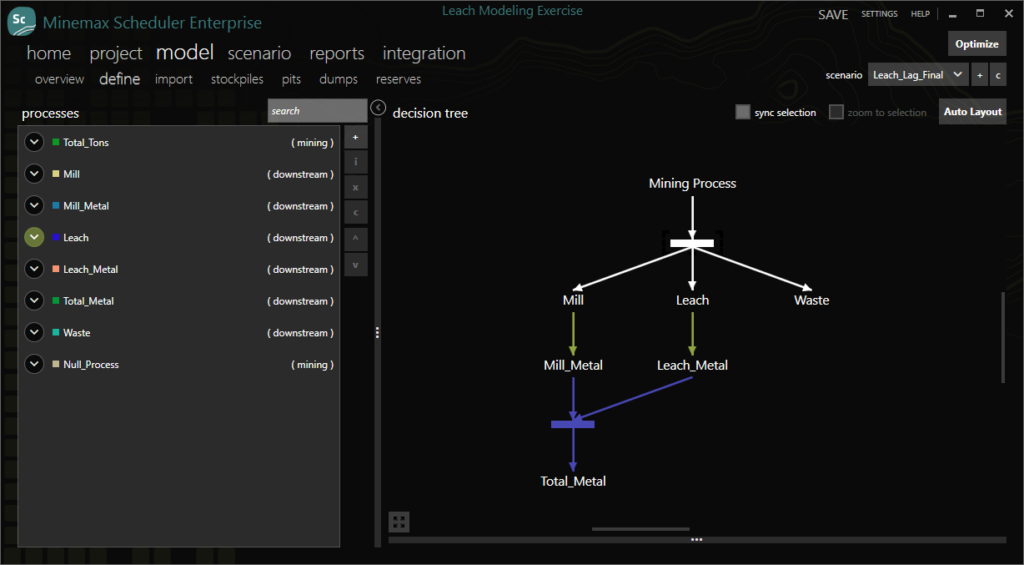
Task: Collapse the processes panel arrow icon
Action: click(377, 107)
